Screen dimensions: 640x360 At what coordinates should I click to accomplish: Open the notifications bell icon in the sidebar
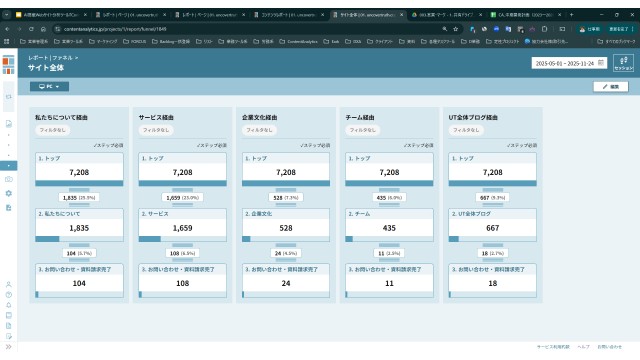click(x=9, y=305)
